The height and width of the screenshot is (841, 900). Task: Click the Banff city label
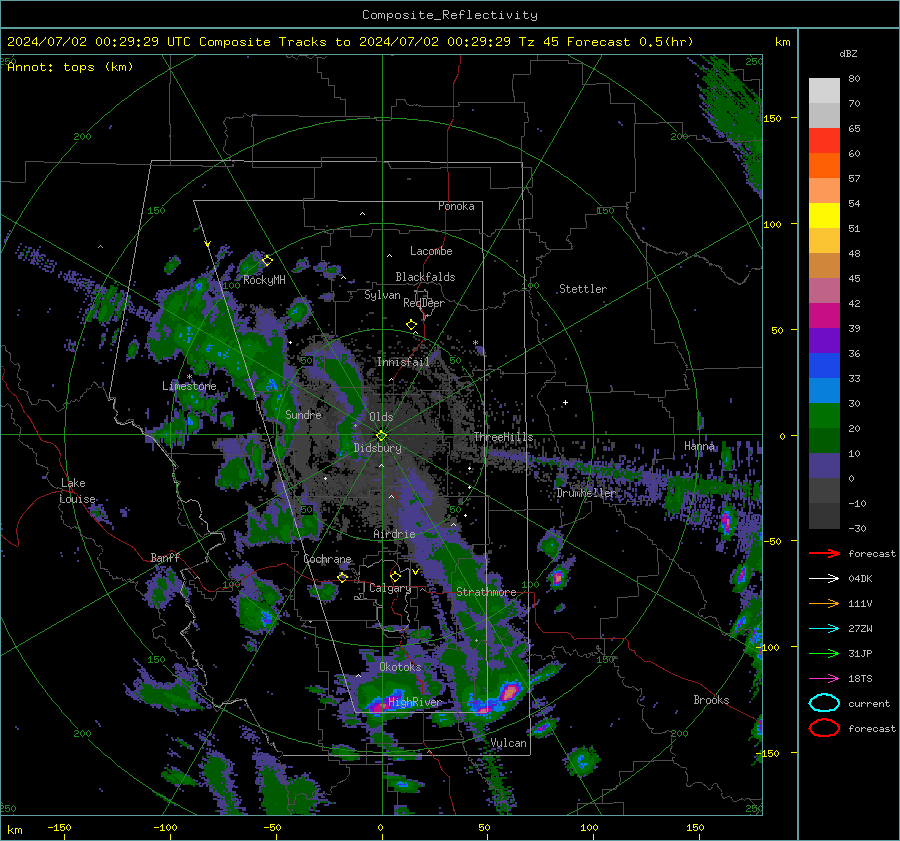pos(165,557)
